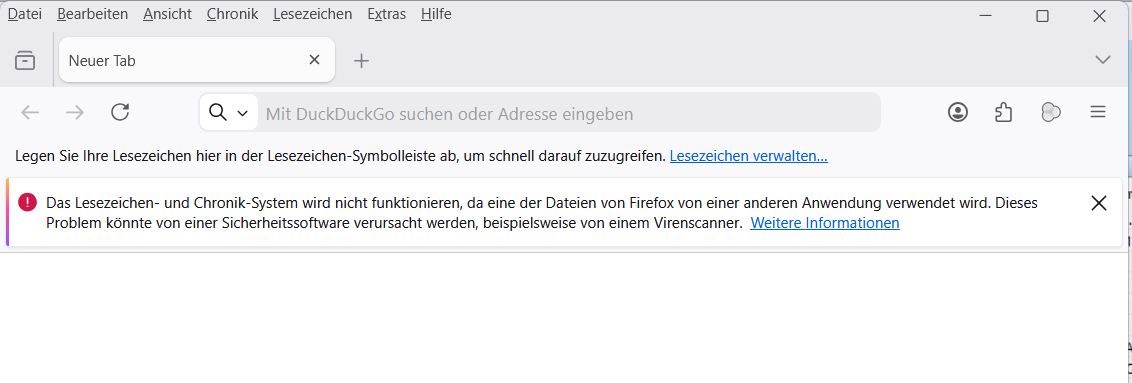Reload the page with refresh icon
The image size is (1132, 383).
120,112
